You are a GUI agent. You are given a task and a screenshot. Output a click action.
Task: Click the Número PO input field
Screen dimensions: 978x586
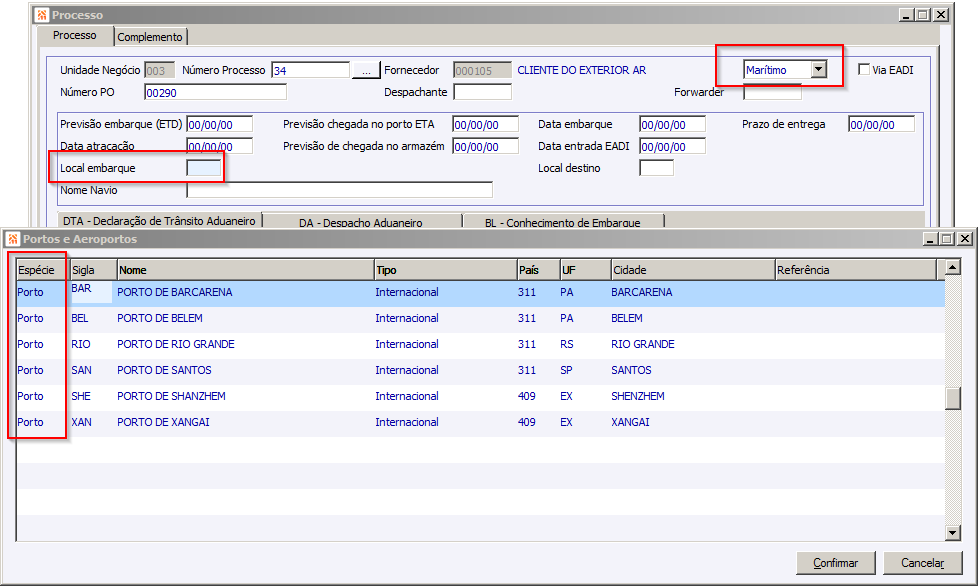click(x=215, y=92)
